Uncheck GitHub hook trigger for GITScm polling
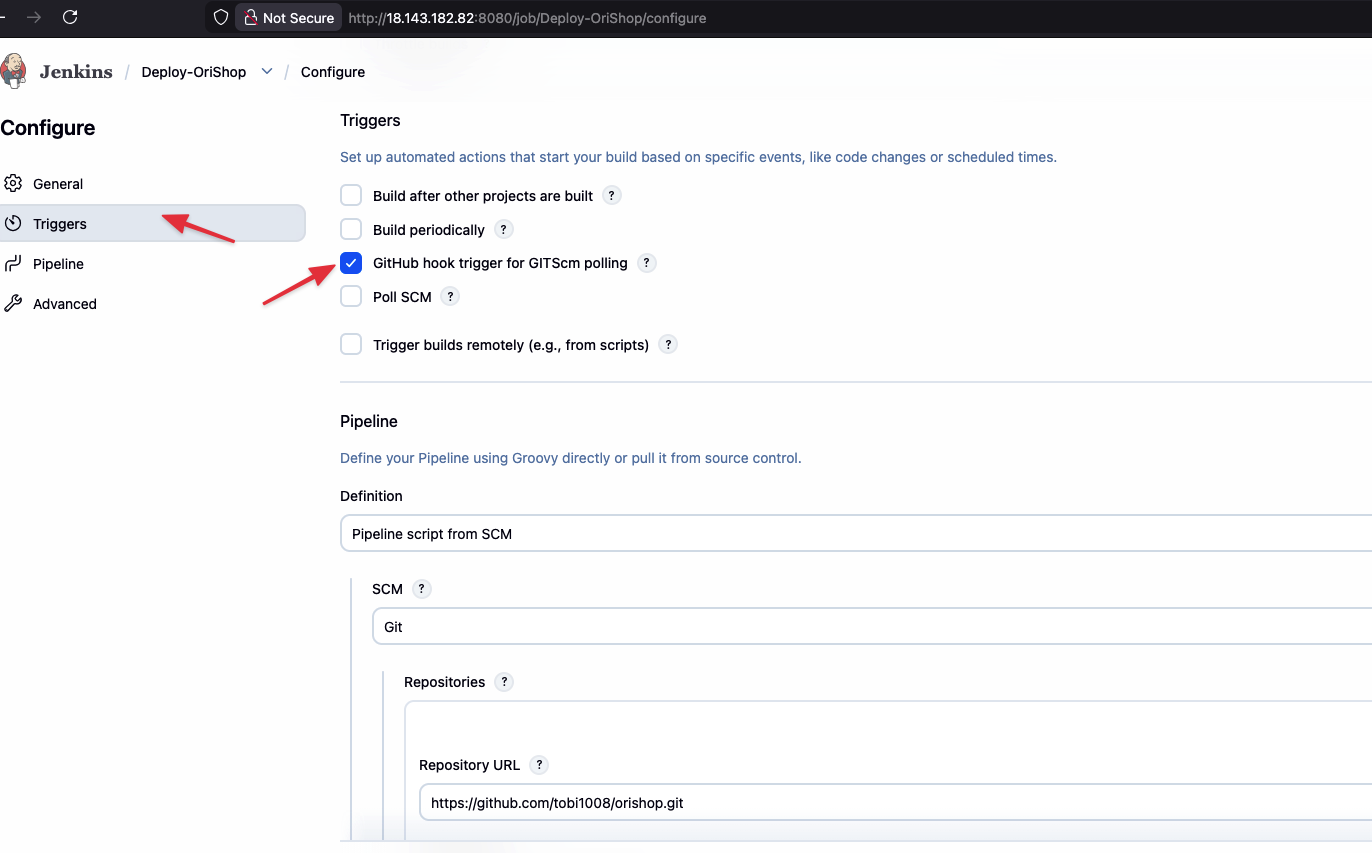The height and width of the screenshot is (853, 1372). (351, 263)
